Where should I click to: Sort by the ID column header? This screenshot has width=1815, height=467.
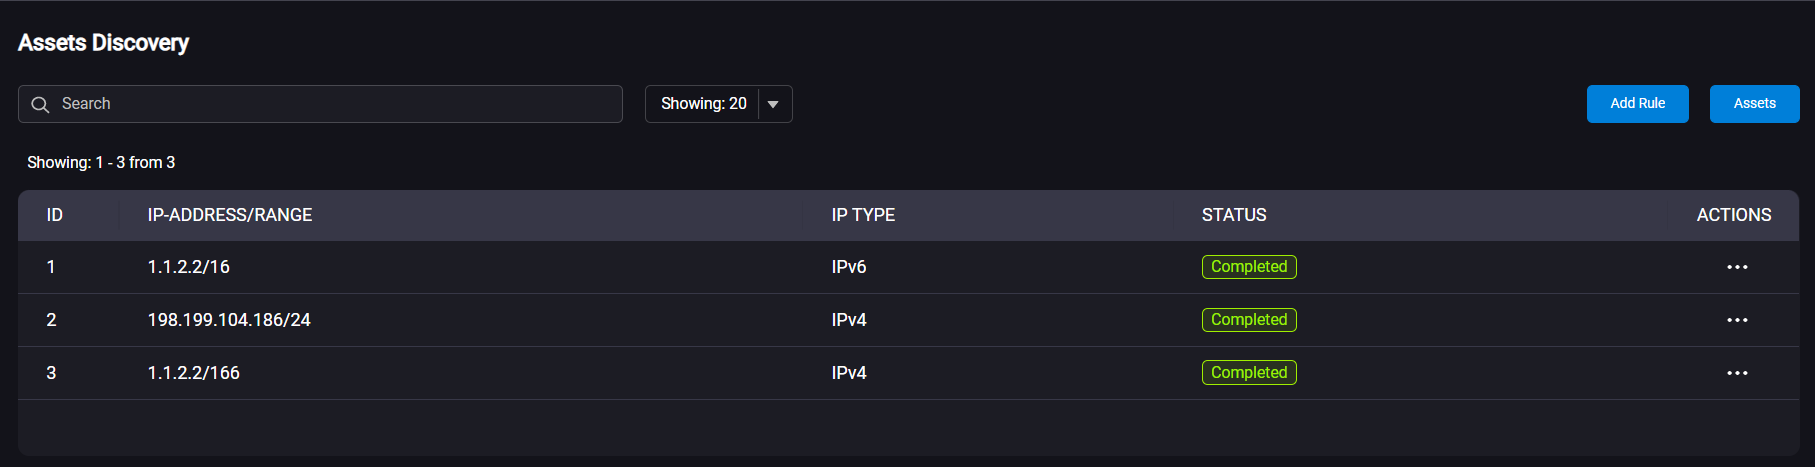point(55,215)
